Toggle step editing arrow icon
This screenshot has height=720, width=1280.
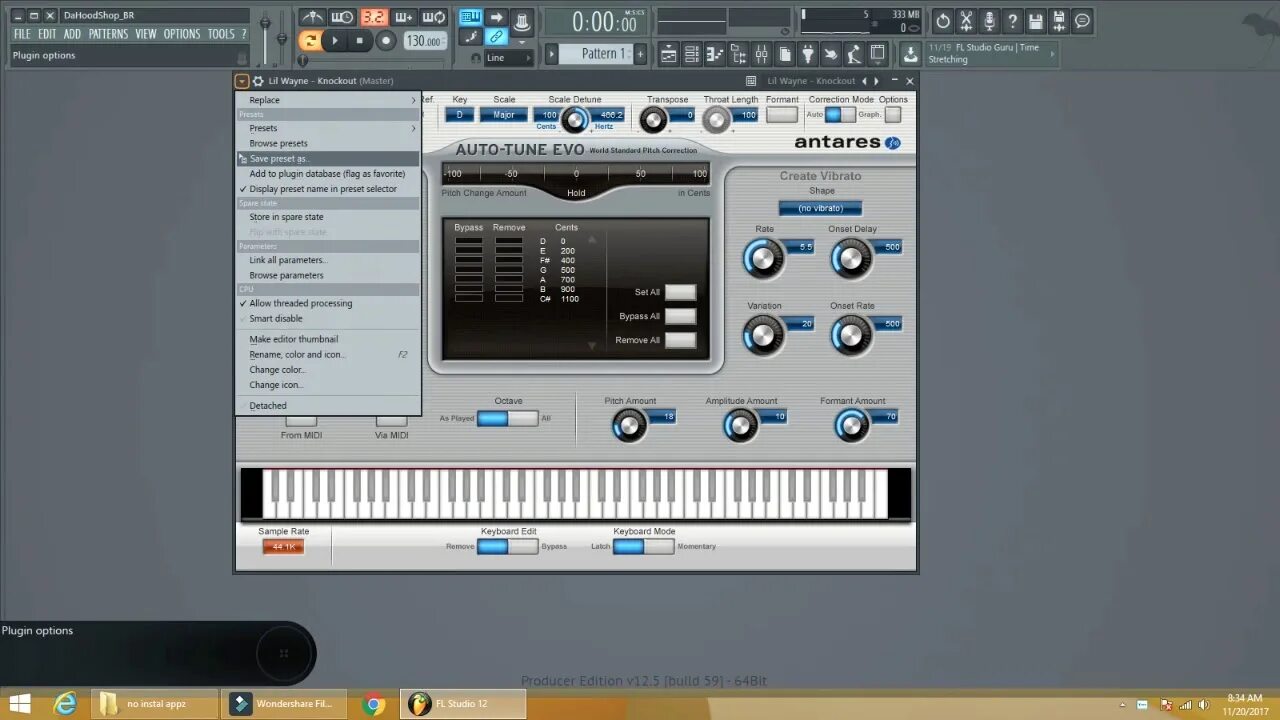pos(496,17)
